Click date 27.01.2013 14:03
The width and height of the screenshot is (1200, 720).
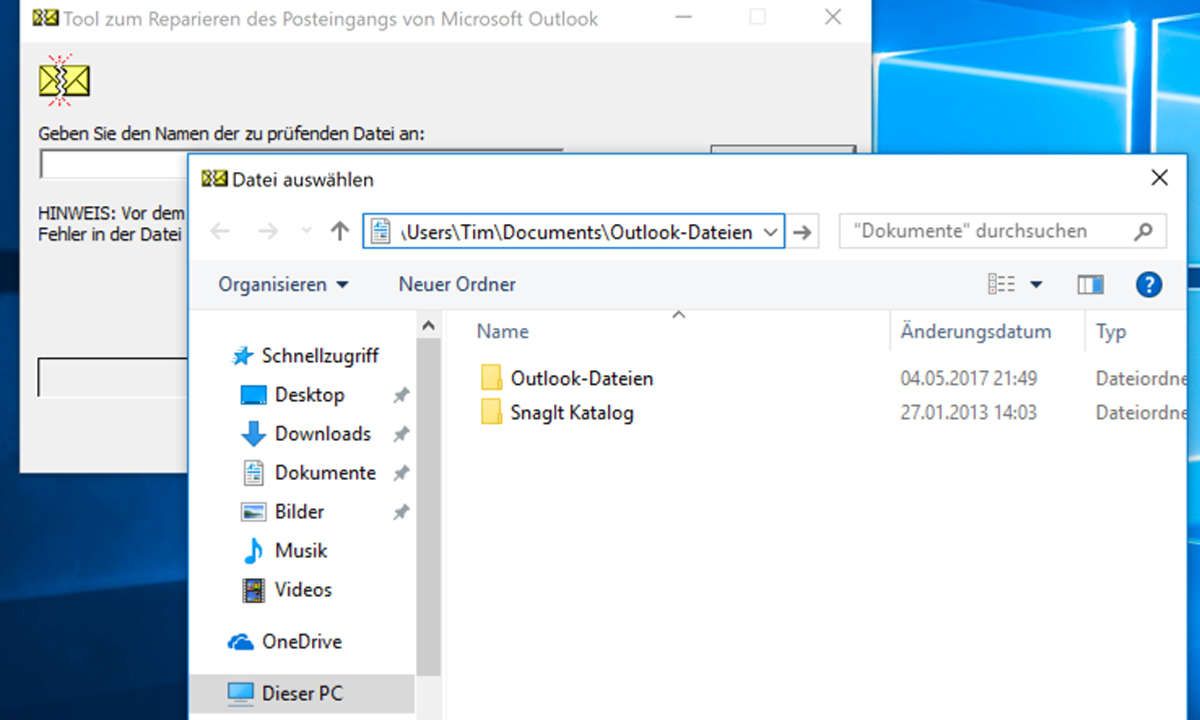pos(968,413)
